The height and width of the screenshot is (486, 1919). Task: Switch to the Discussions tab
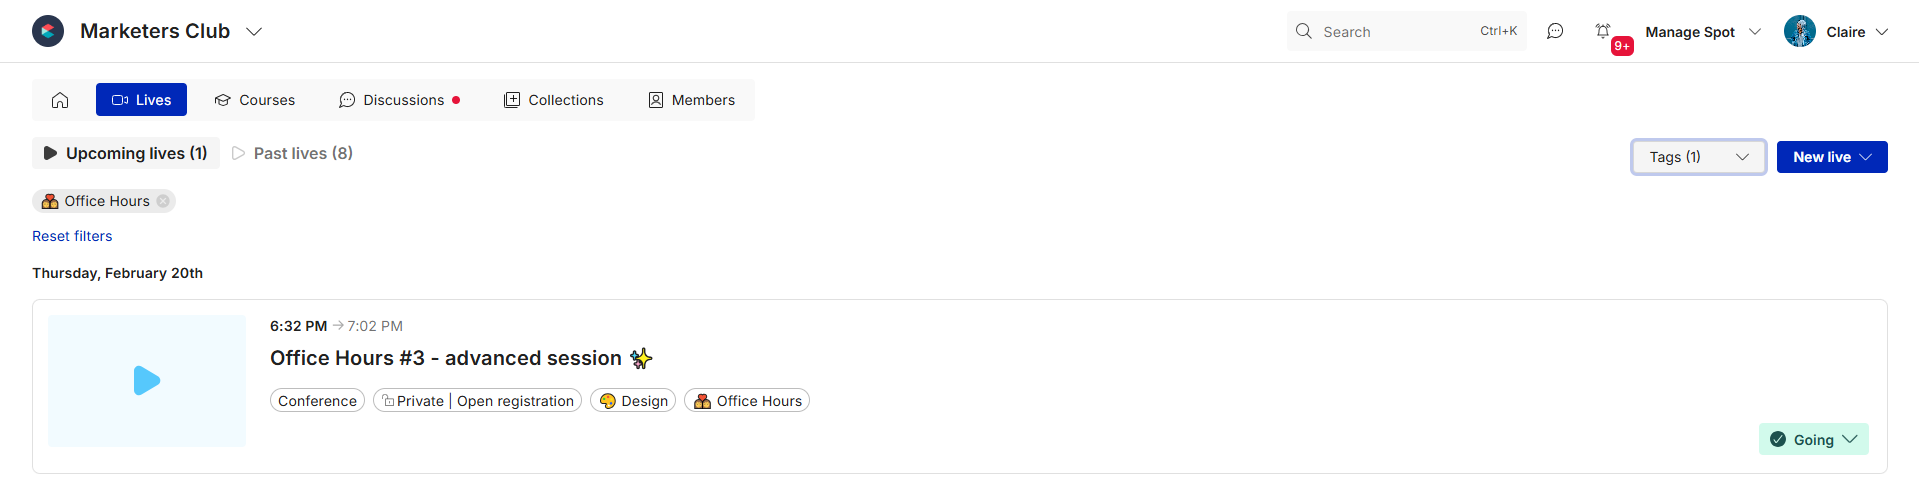coord(399,100)
